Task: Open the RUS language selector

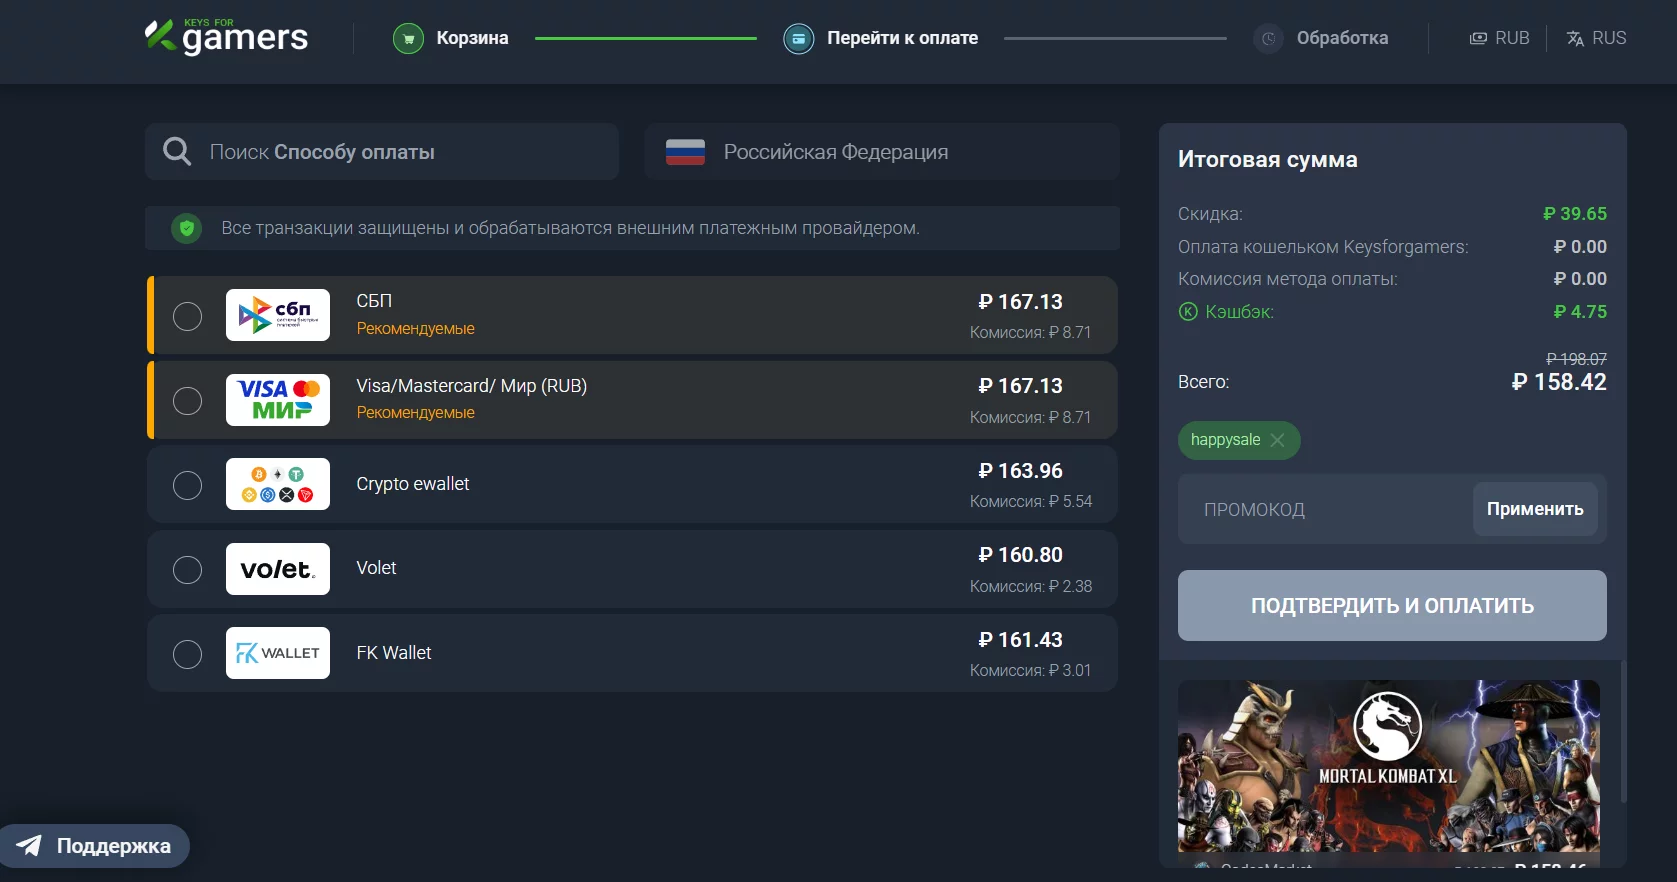Action: pyautogui.click(x=1596, y=38)
